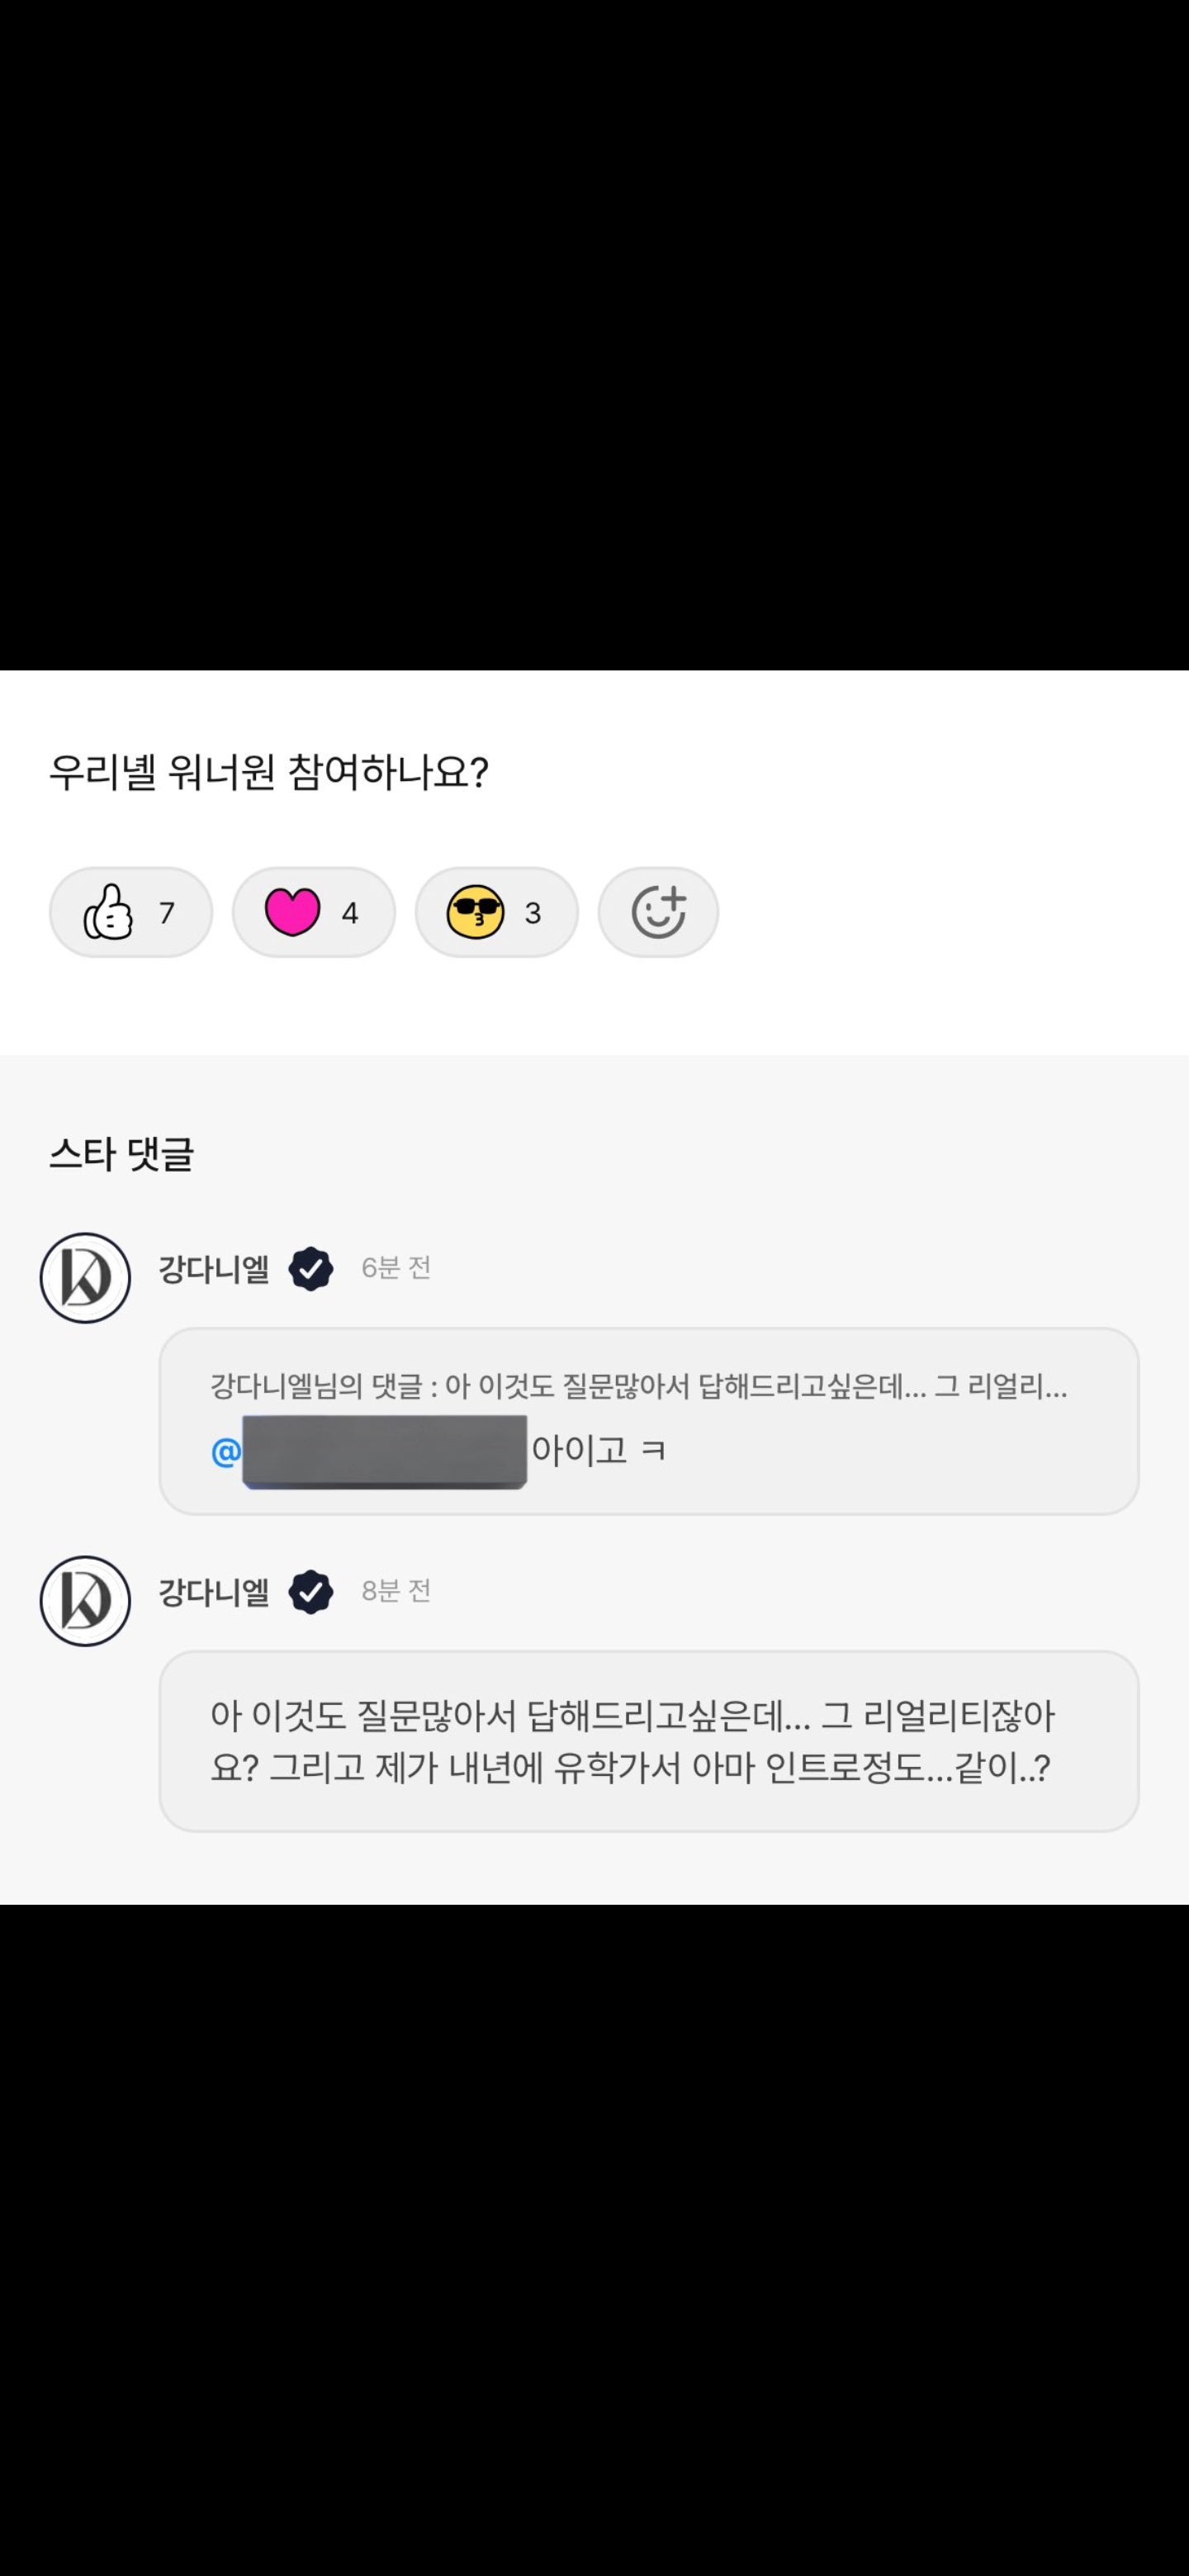The height and width of the screenshot is (2576, 1189).
Task: Tap the blue @ mention in reply
Action: coord(226,1451)
